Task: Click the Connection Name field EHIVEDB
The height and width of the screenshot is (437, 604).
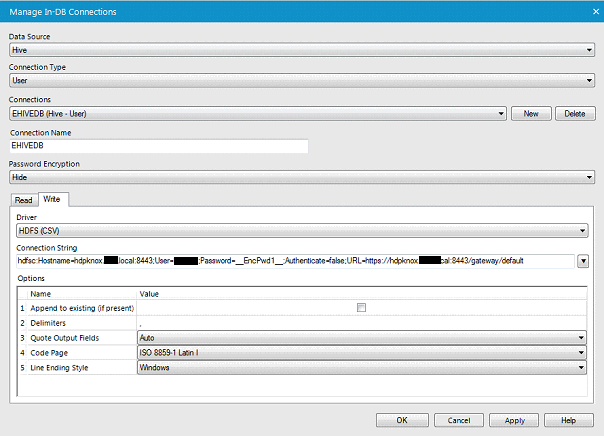Action: [159, 146]
